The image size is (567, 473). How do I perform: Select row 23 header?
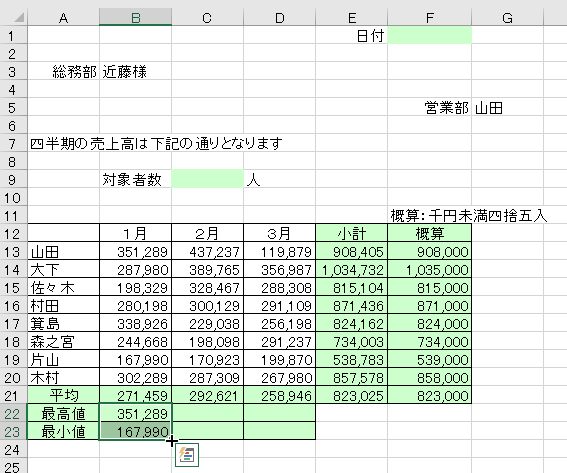[x=13, y=431]
